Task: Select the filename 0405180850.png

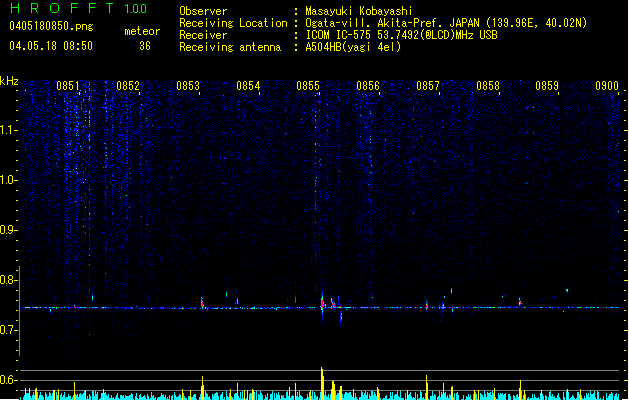Action: point(51,26)
